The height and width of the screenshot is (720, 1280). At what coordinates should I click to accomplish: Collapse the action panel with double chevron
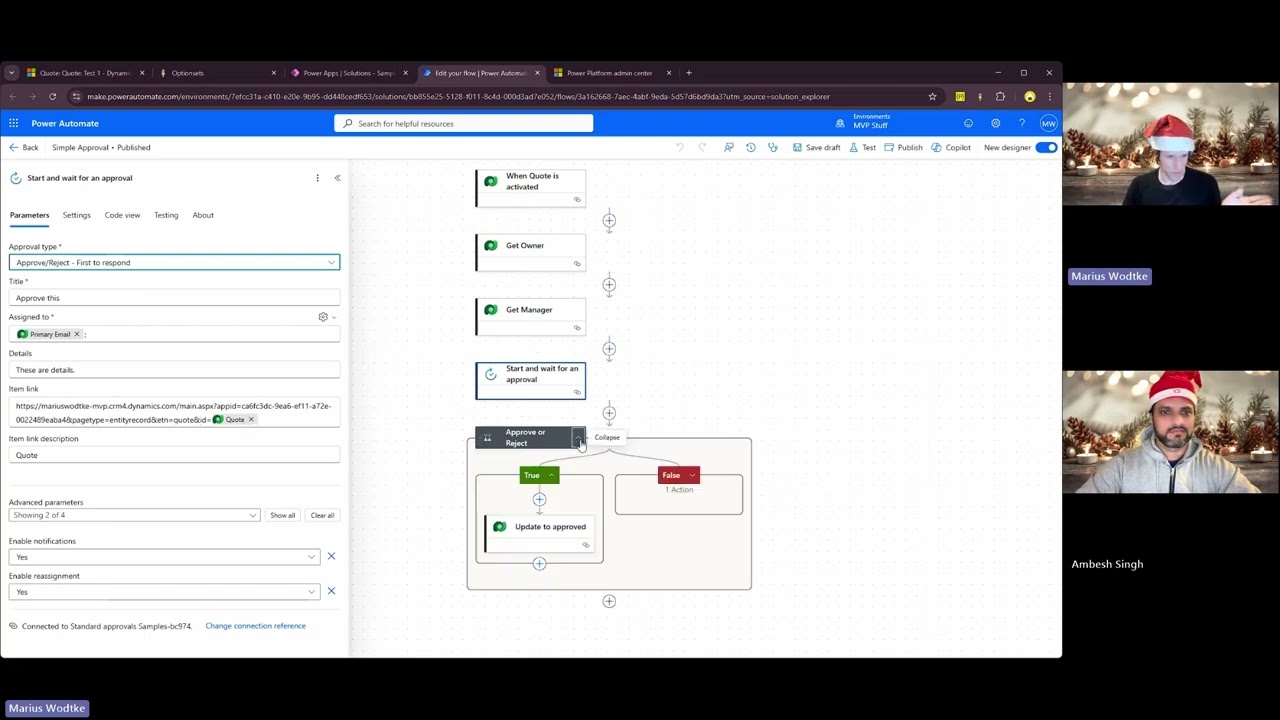[337, 178]
